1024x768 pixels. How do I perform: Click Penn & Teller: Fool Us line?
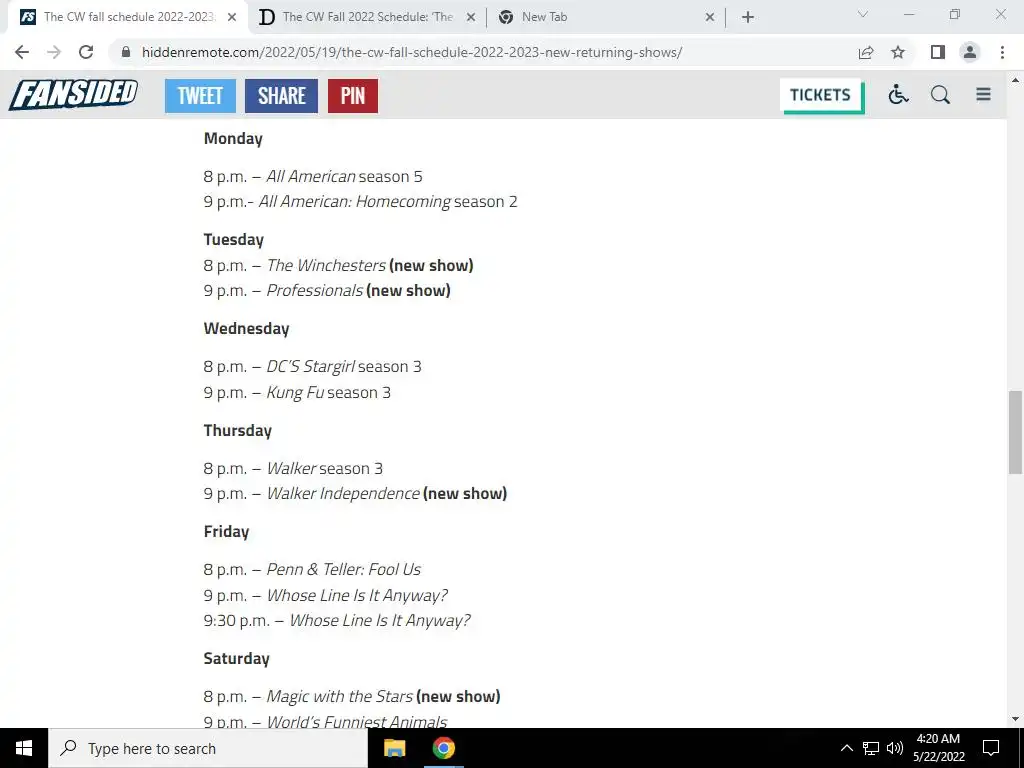click(x=312, y=569)
